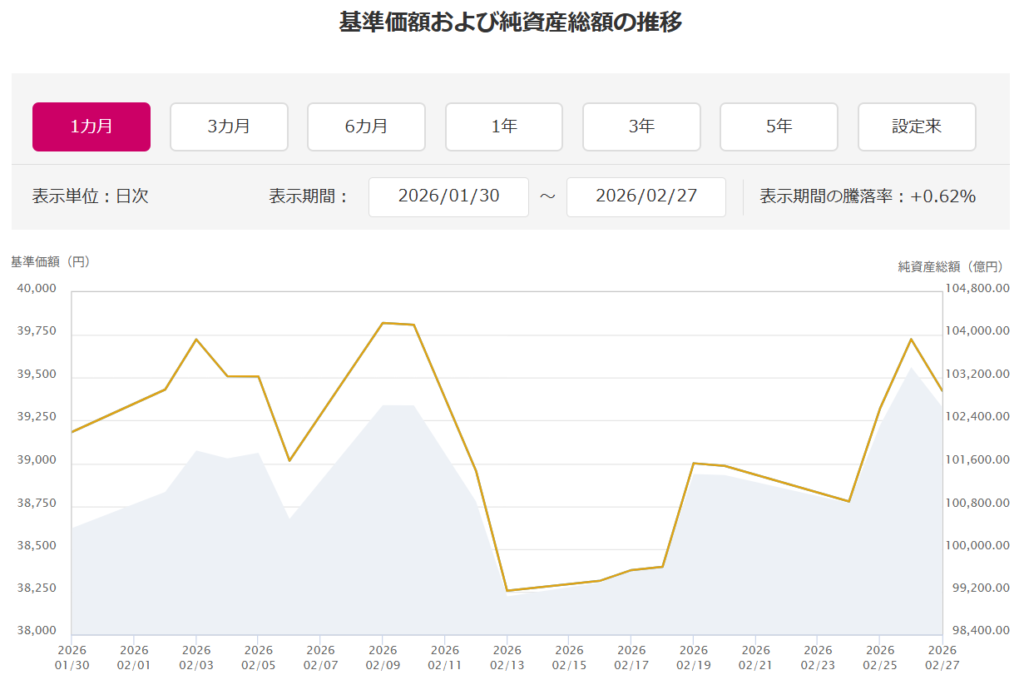Click the line peak at 02/26

click(x=911, y=339)
